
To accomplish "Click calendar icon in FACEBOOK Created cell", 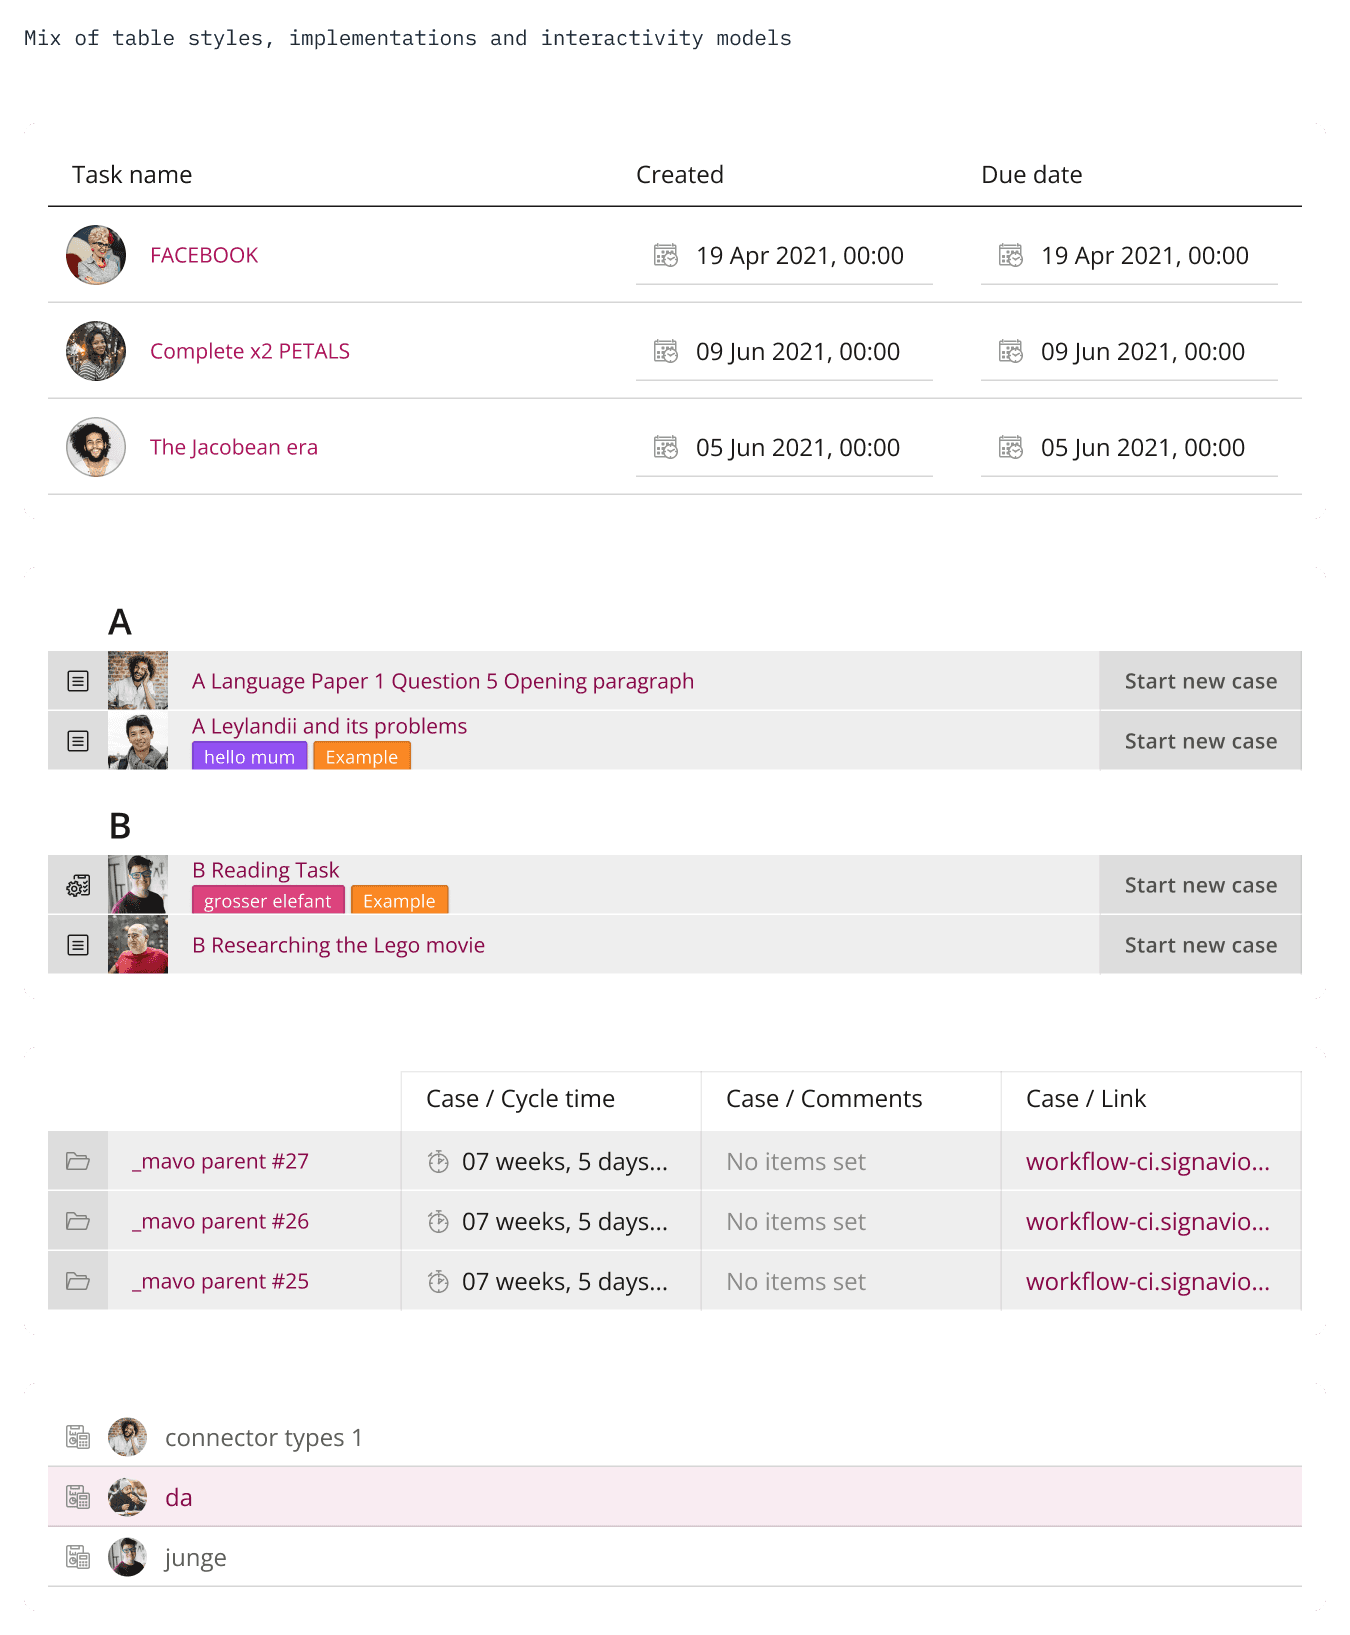I will coord(665,255).
